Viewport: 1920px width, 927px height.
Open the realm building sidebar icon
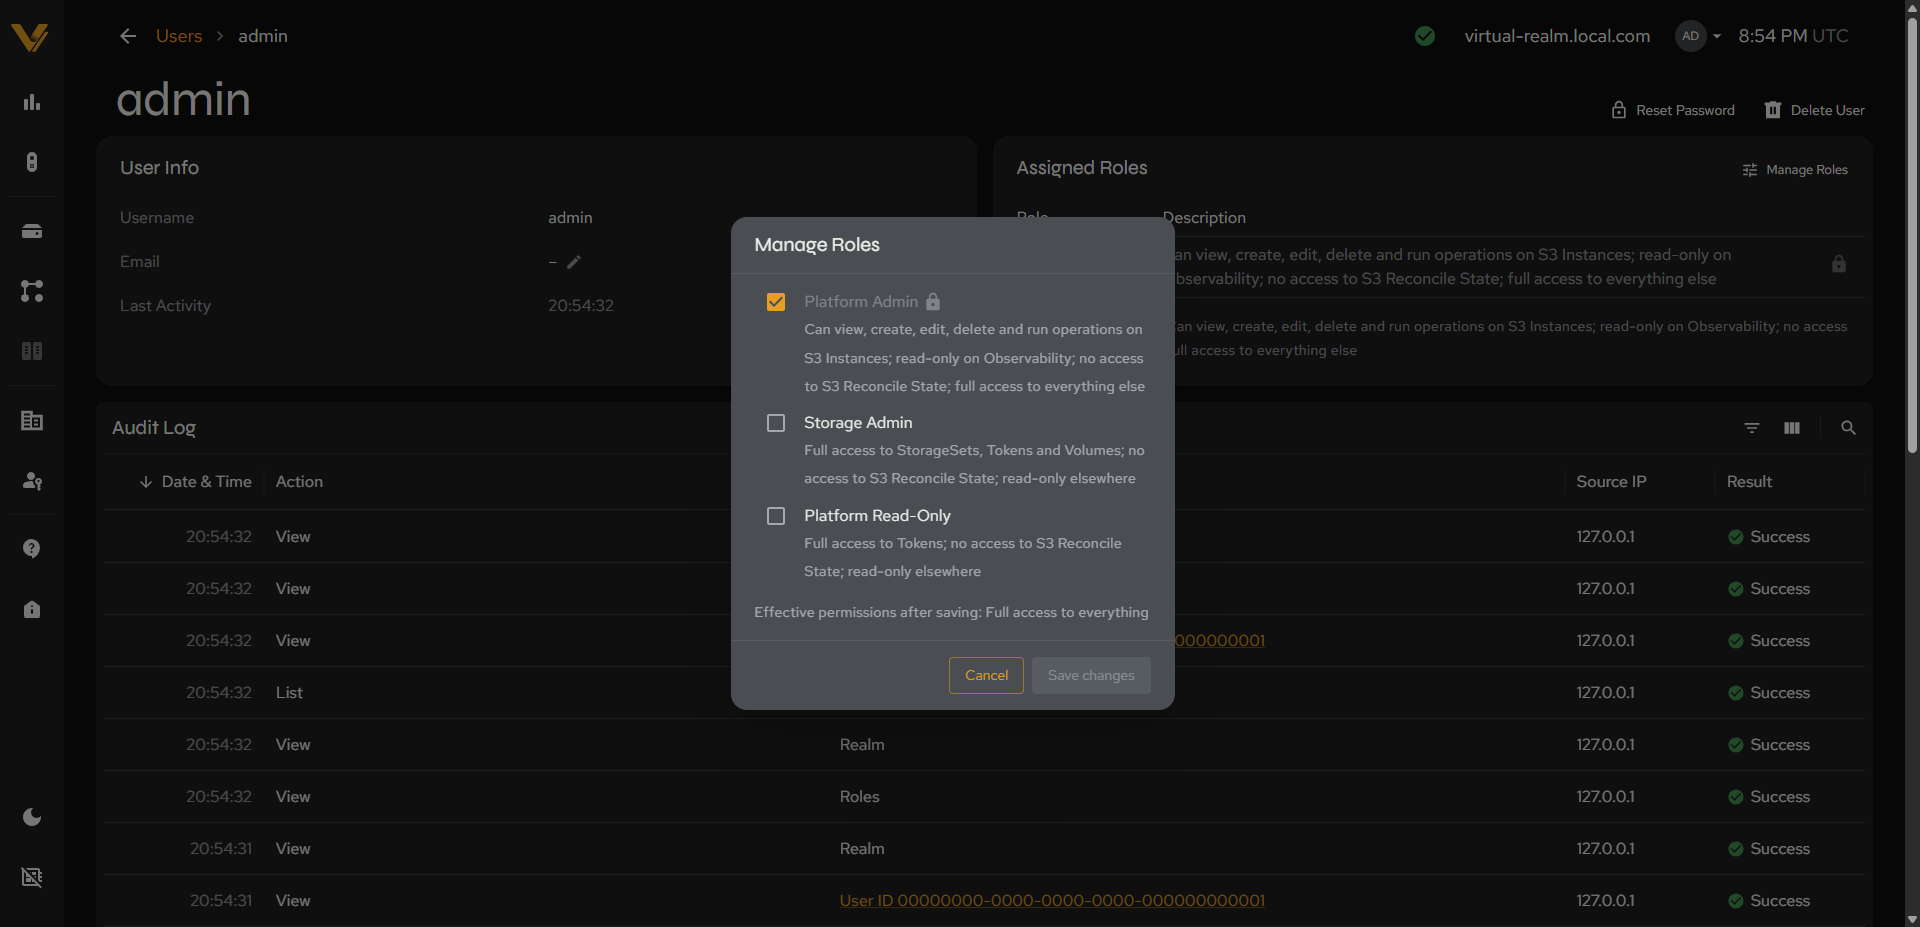pos(32,421)
